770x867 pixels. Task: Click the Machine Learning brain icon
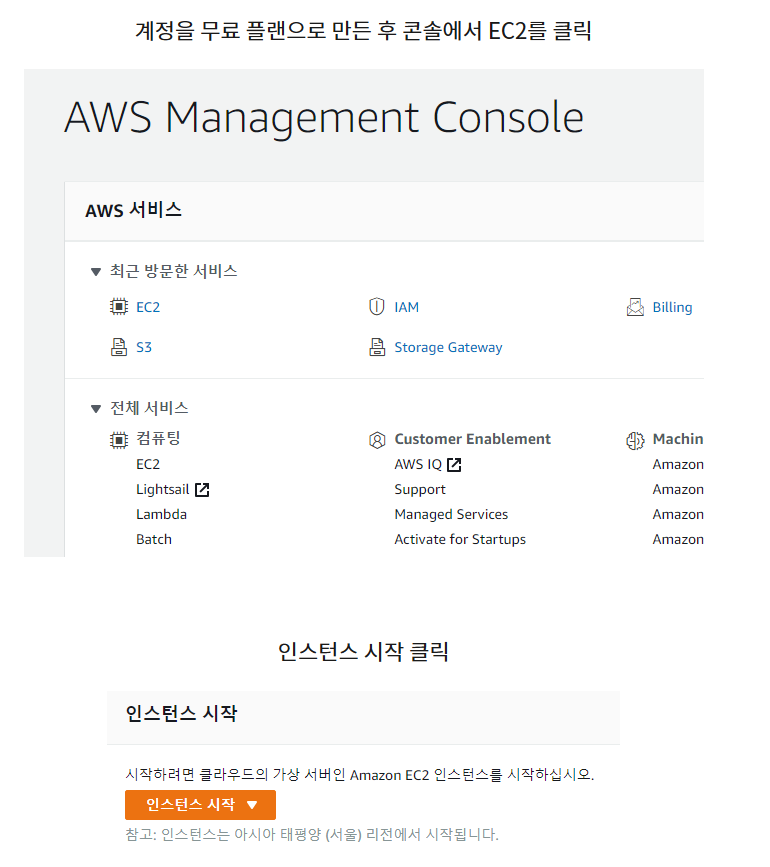pyautogui.click(x=635, y=438)
